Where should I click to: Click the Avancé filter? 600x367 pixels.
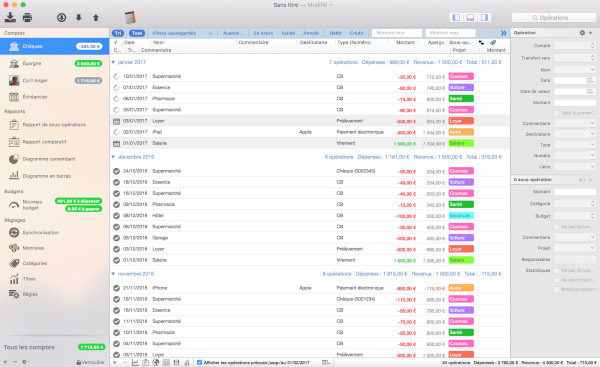(x=232, y=33)
